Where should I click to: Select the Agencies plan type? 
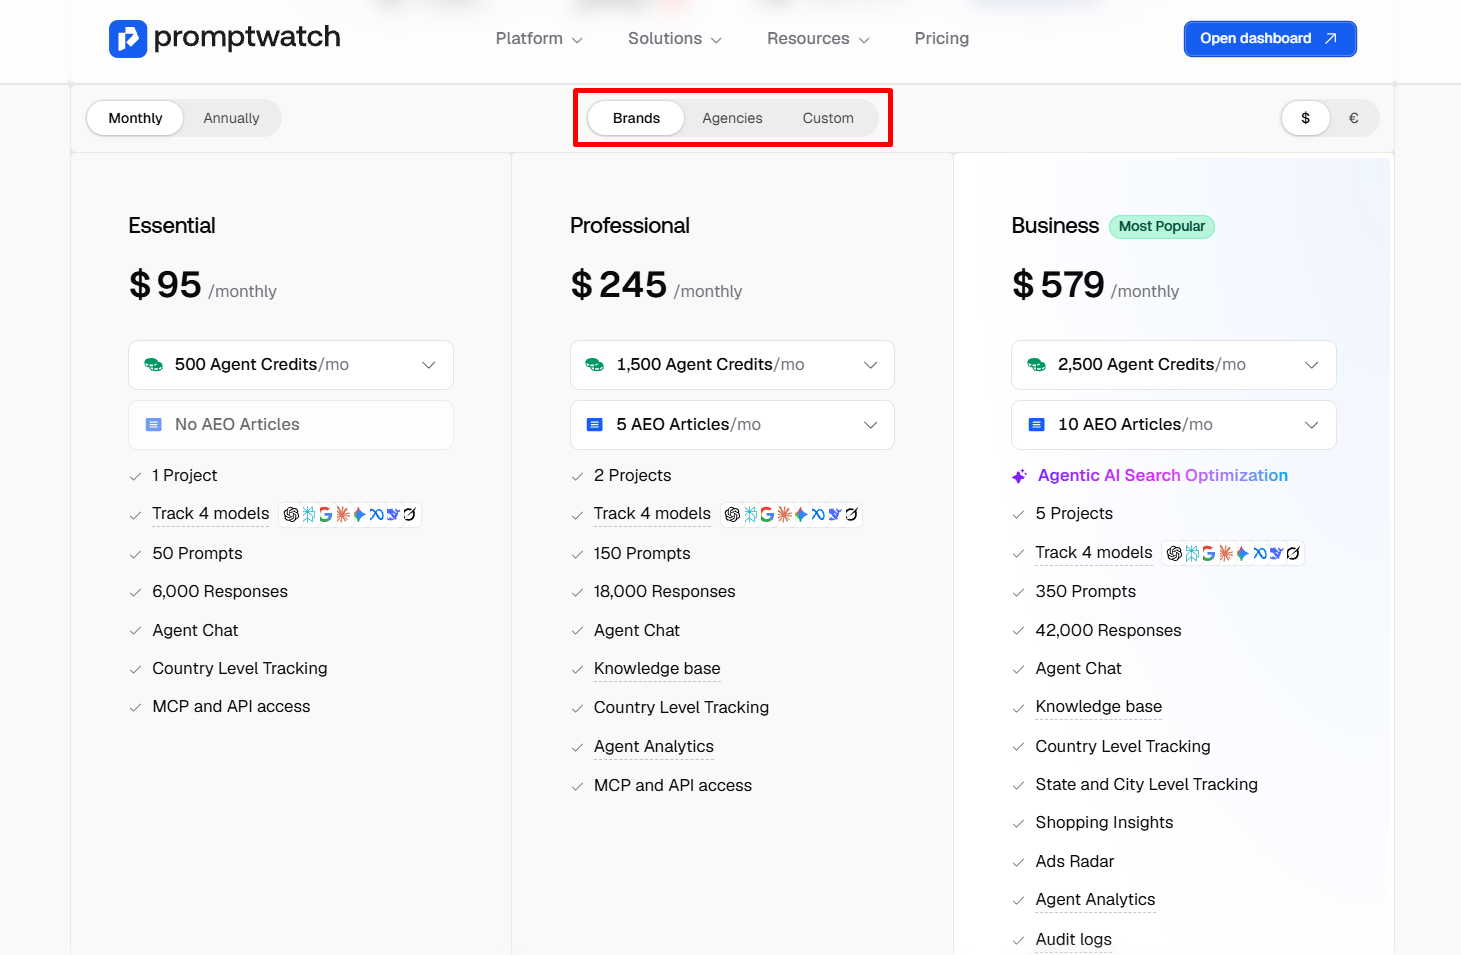click(x=732, y=118)
